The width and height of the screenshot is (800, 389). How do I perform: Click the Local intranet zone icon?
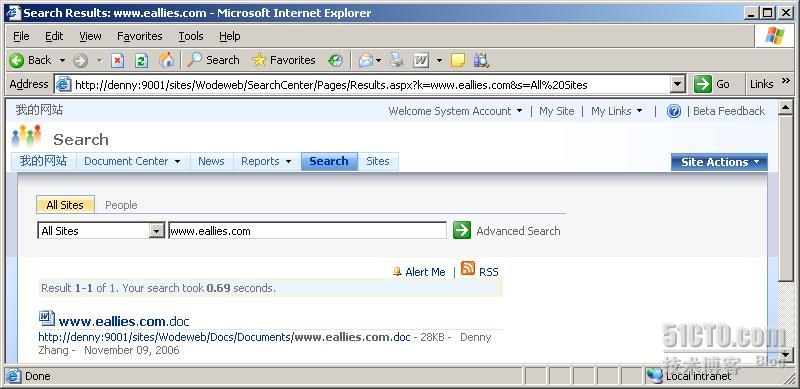654,376
